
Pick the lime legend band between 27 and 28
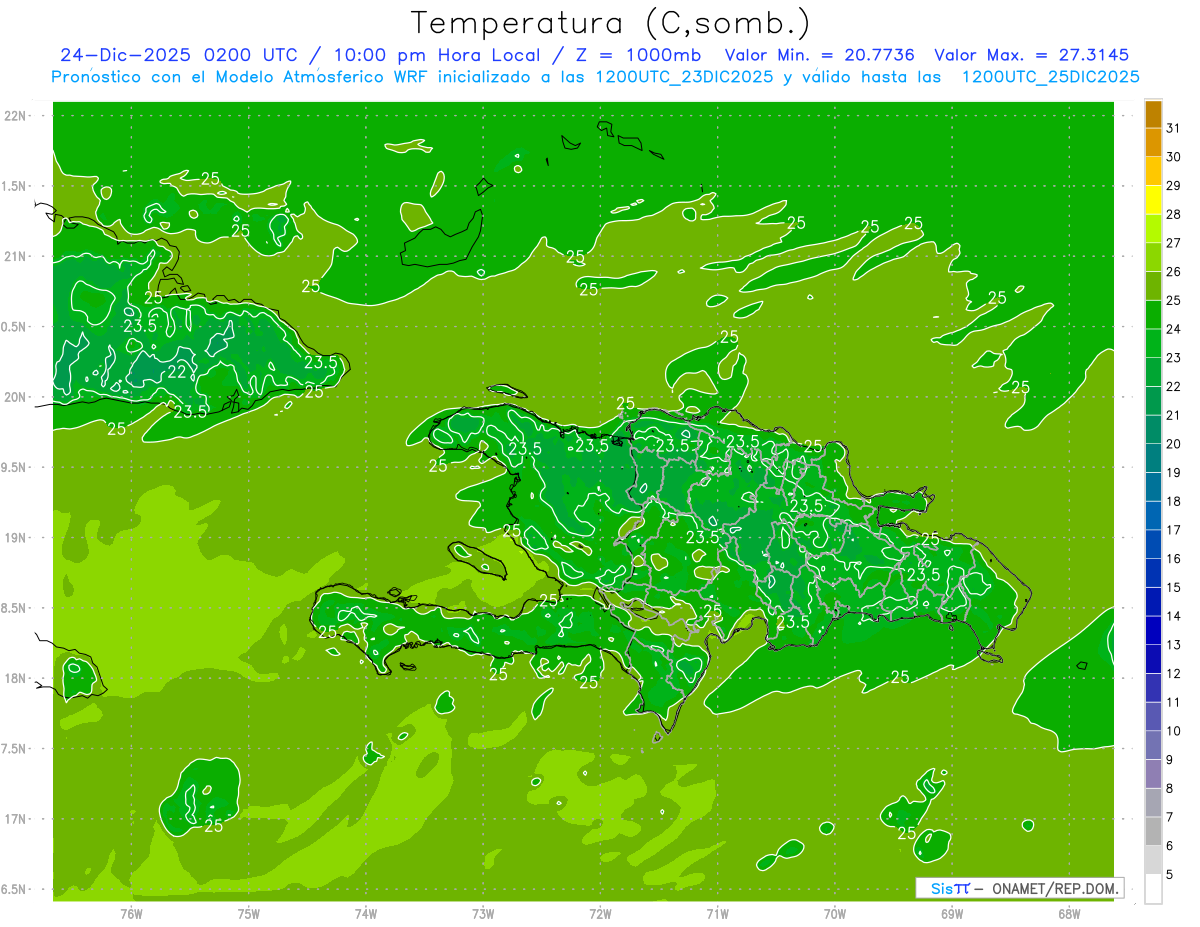(x=1153, y=229)
